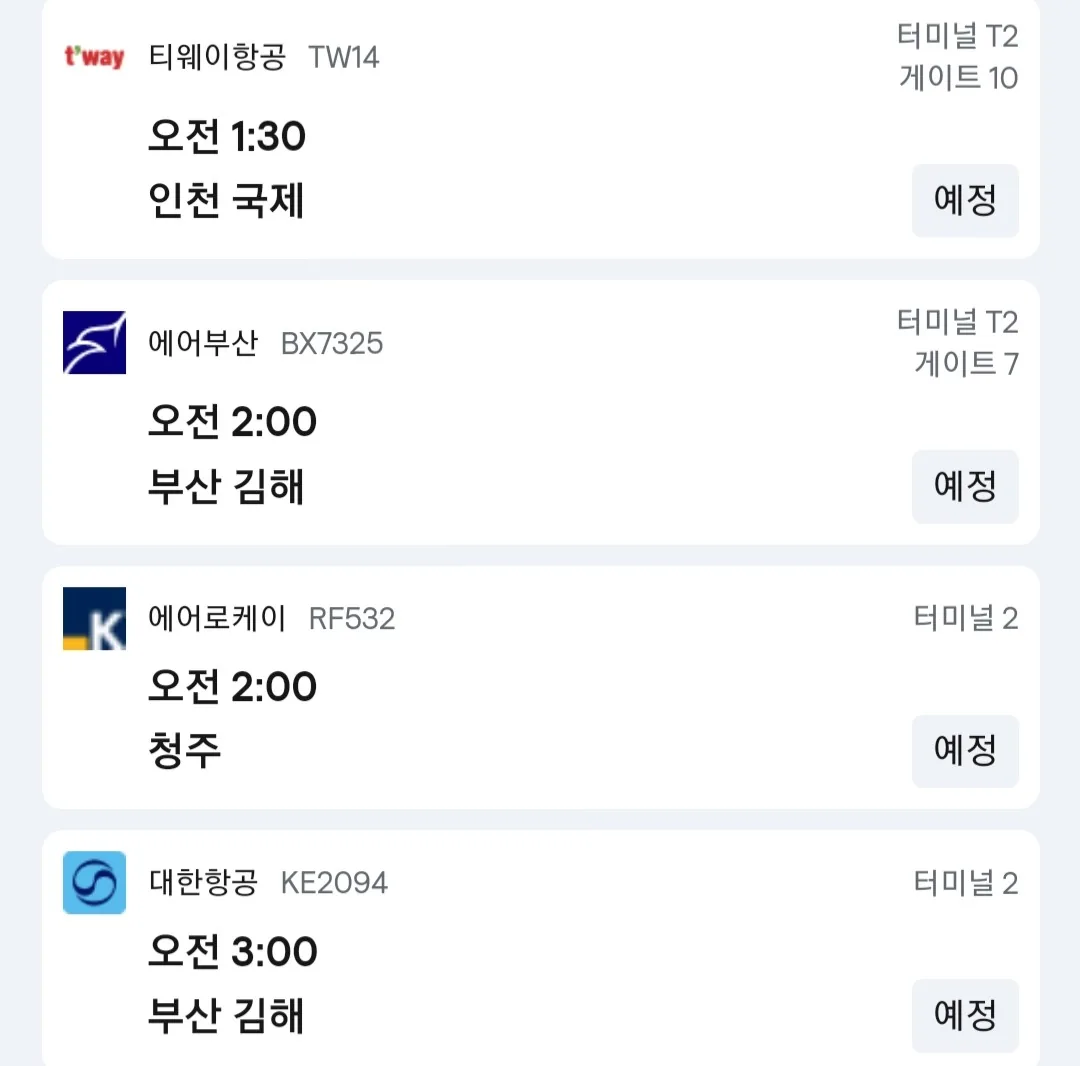Tap 터미널 T2 게이트 7 info

957,342
